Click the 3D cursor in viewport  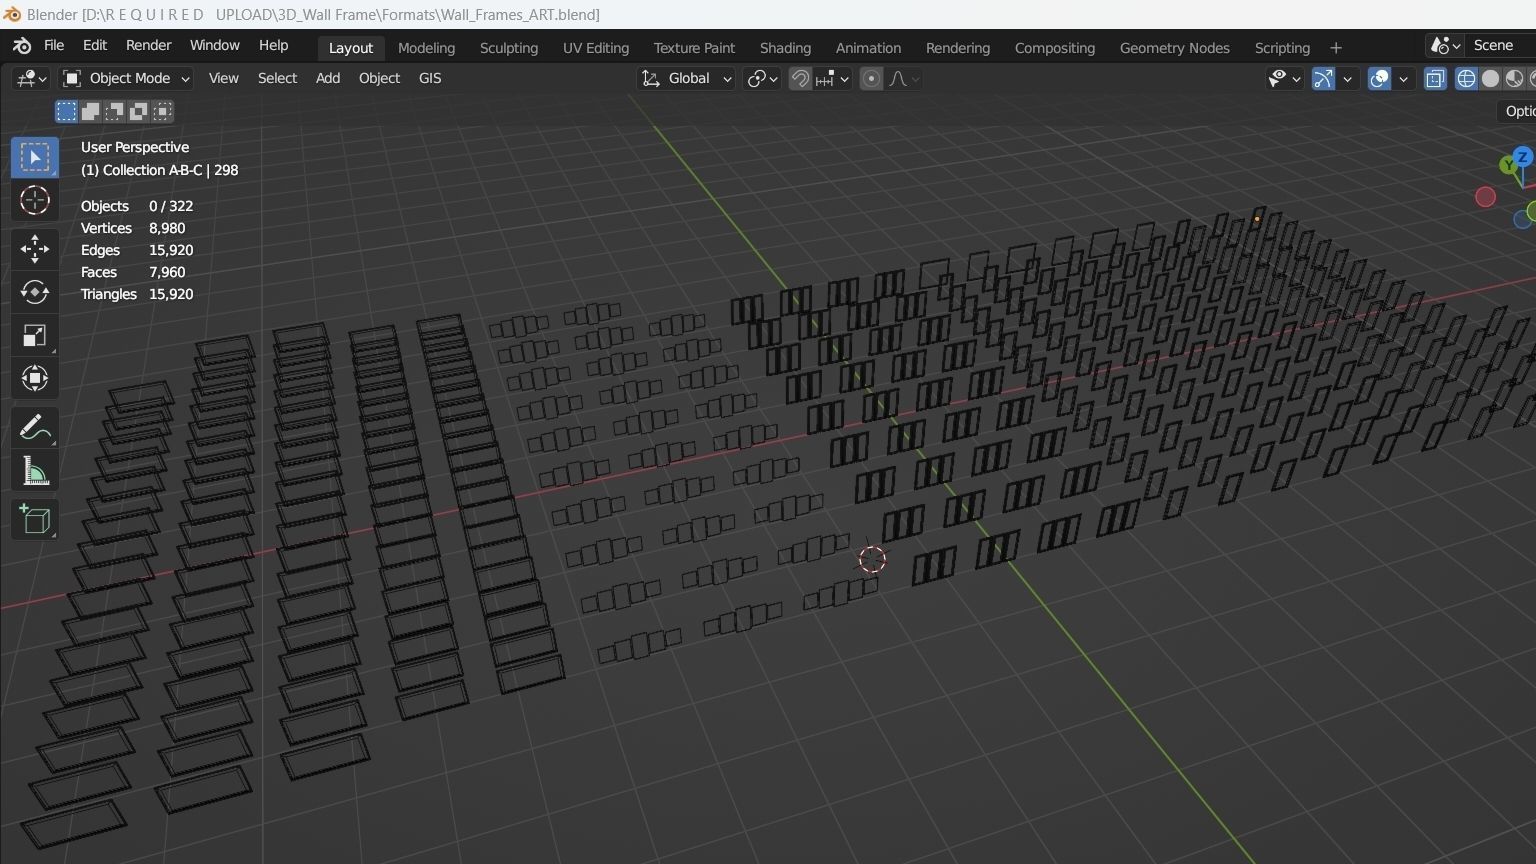click(x=872, y=560)
